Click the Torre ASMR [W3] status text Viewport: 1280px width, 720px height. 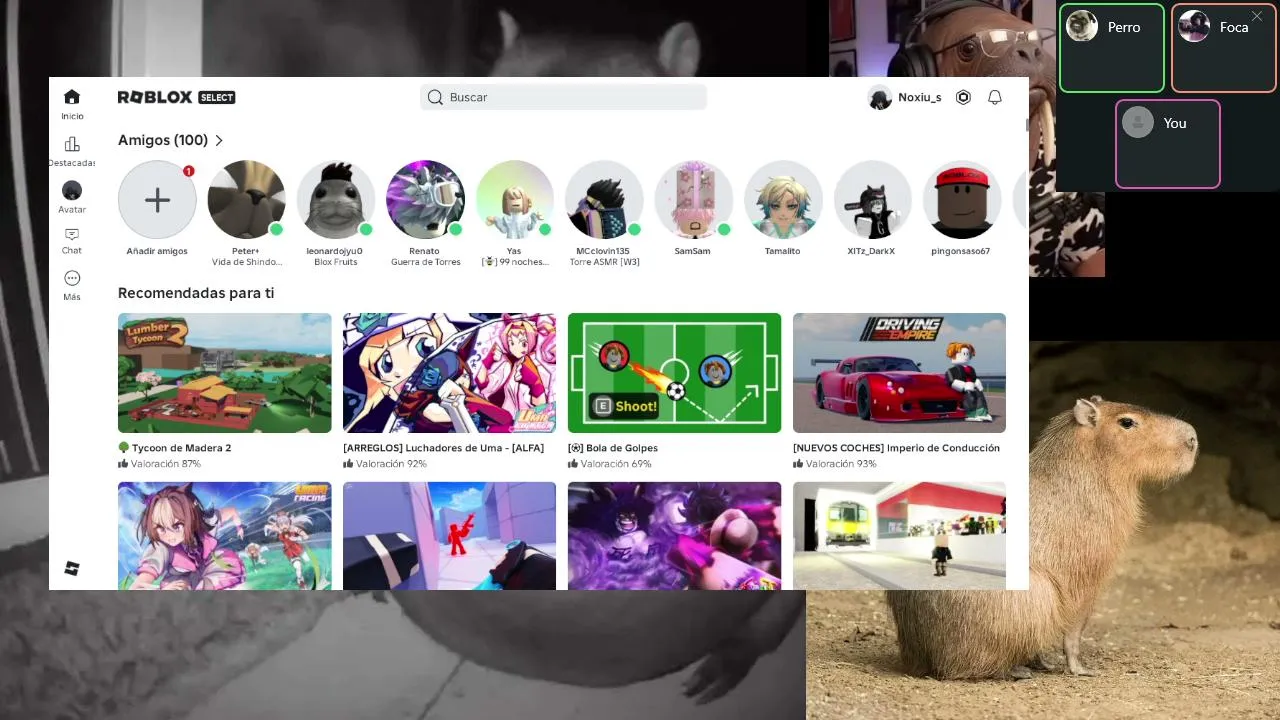604,262
